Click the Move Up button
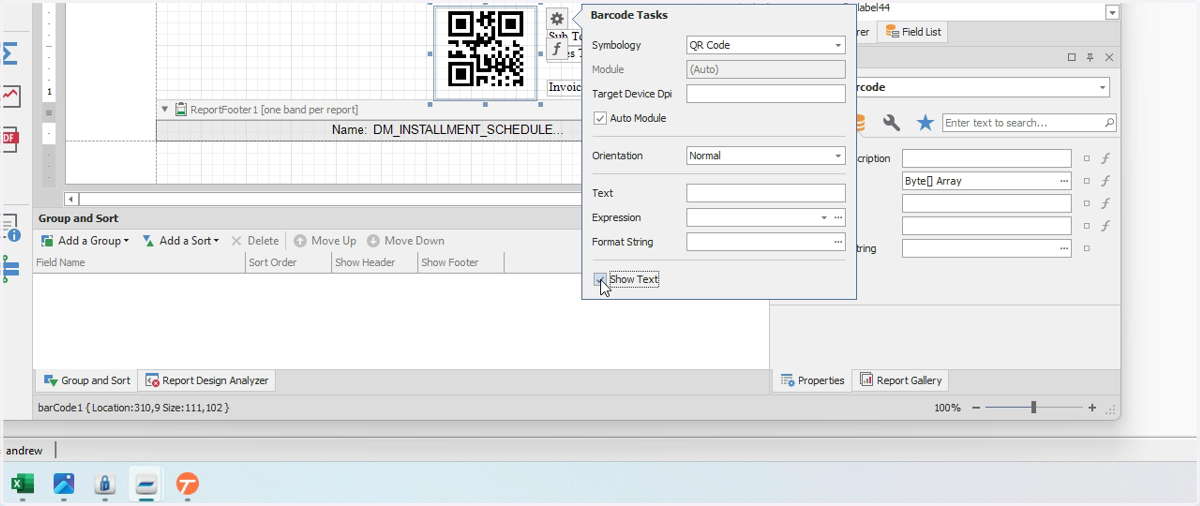This screenshot has width=1200, height=506. click(325, 241)
